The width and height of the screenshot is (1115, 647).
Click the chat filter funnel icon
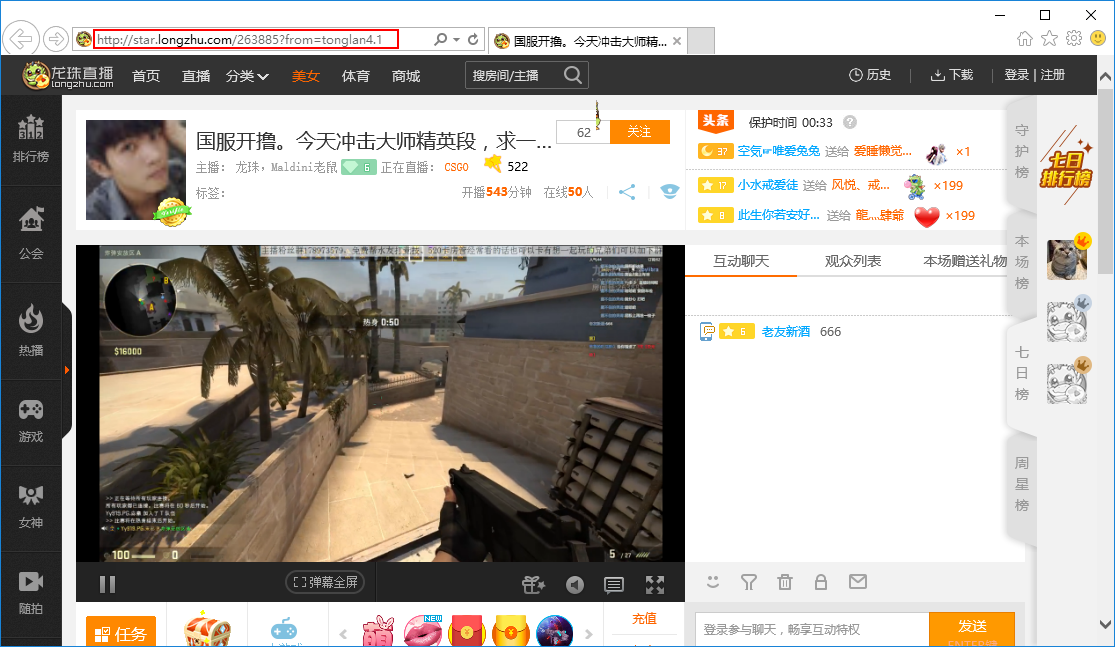749,582
